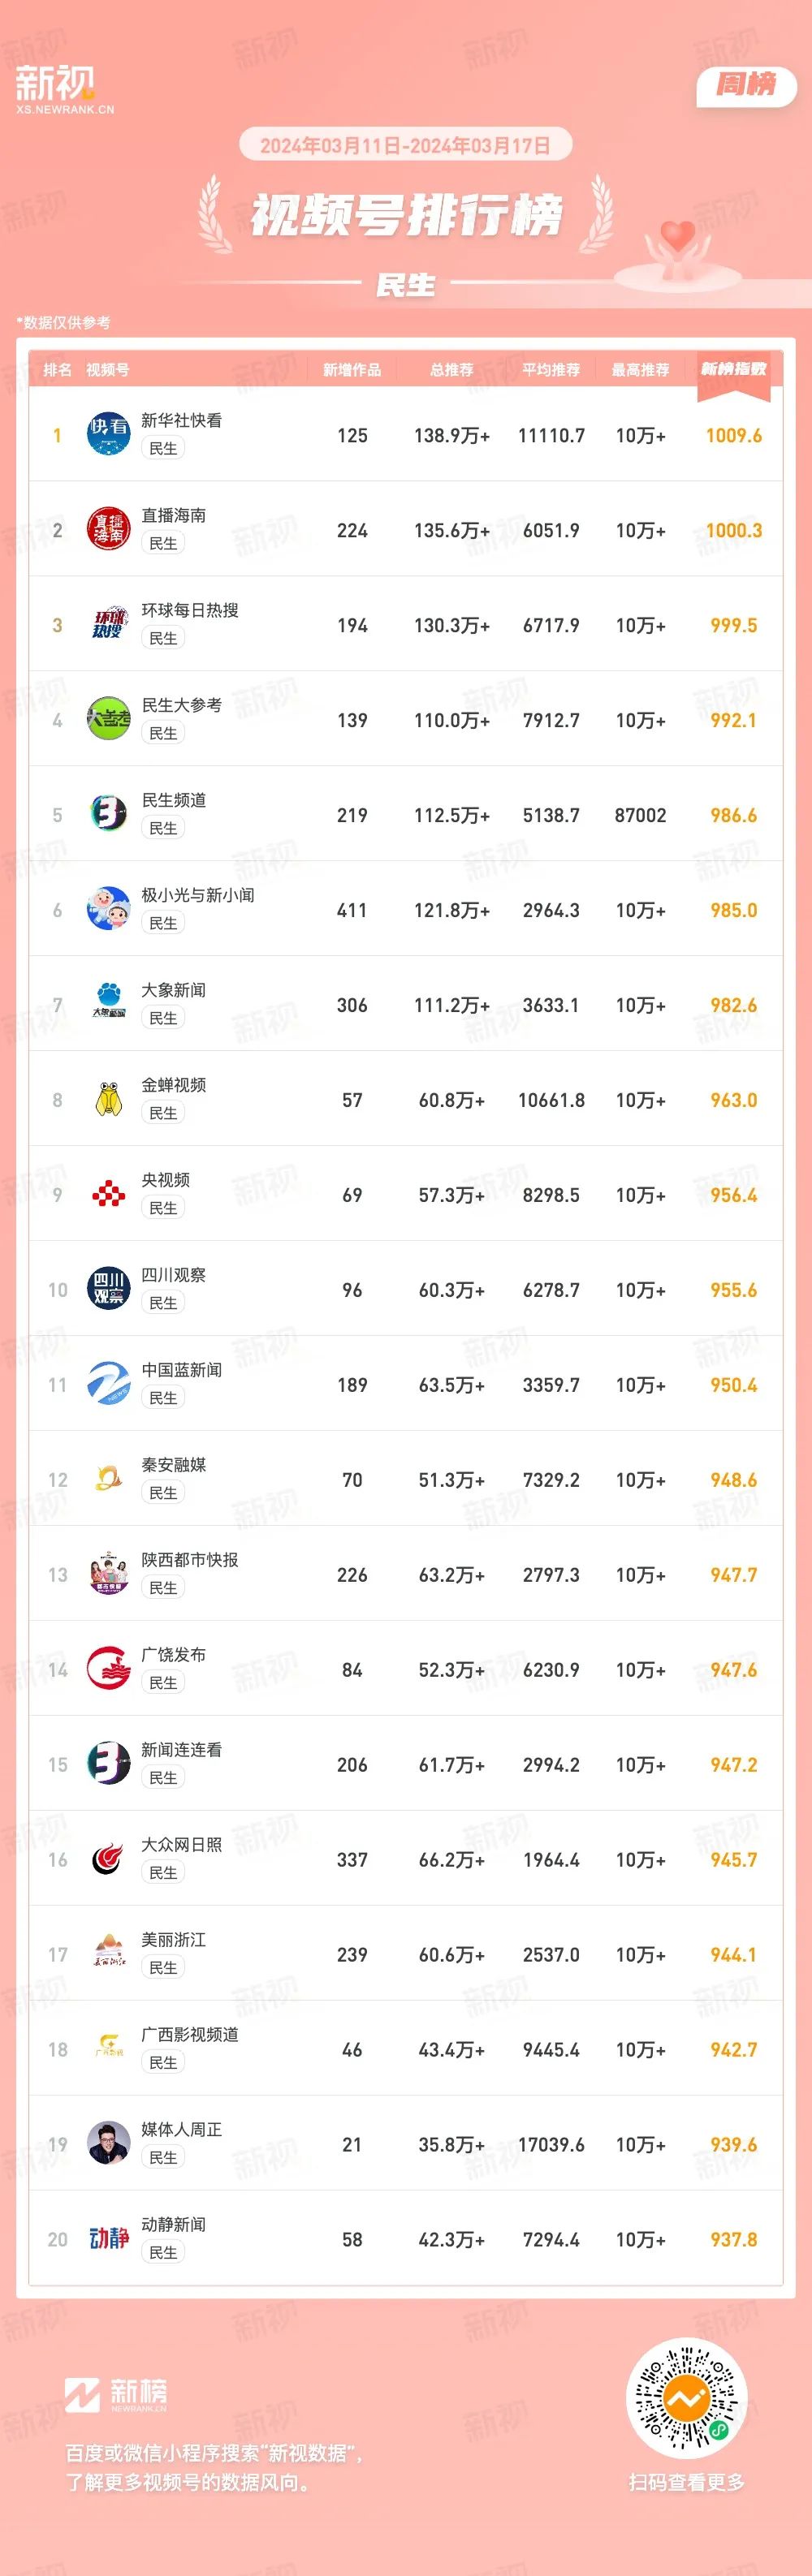Click the 新华社快看 account avatar
Screen dimensions: 812x2576
click(x=108, y=434)
